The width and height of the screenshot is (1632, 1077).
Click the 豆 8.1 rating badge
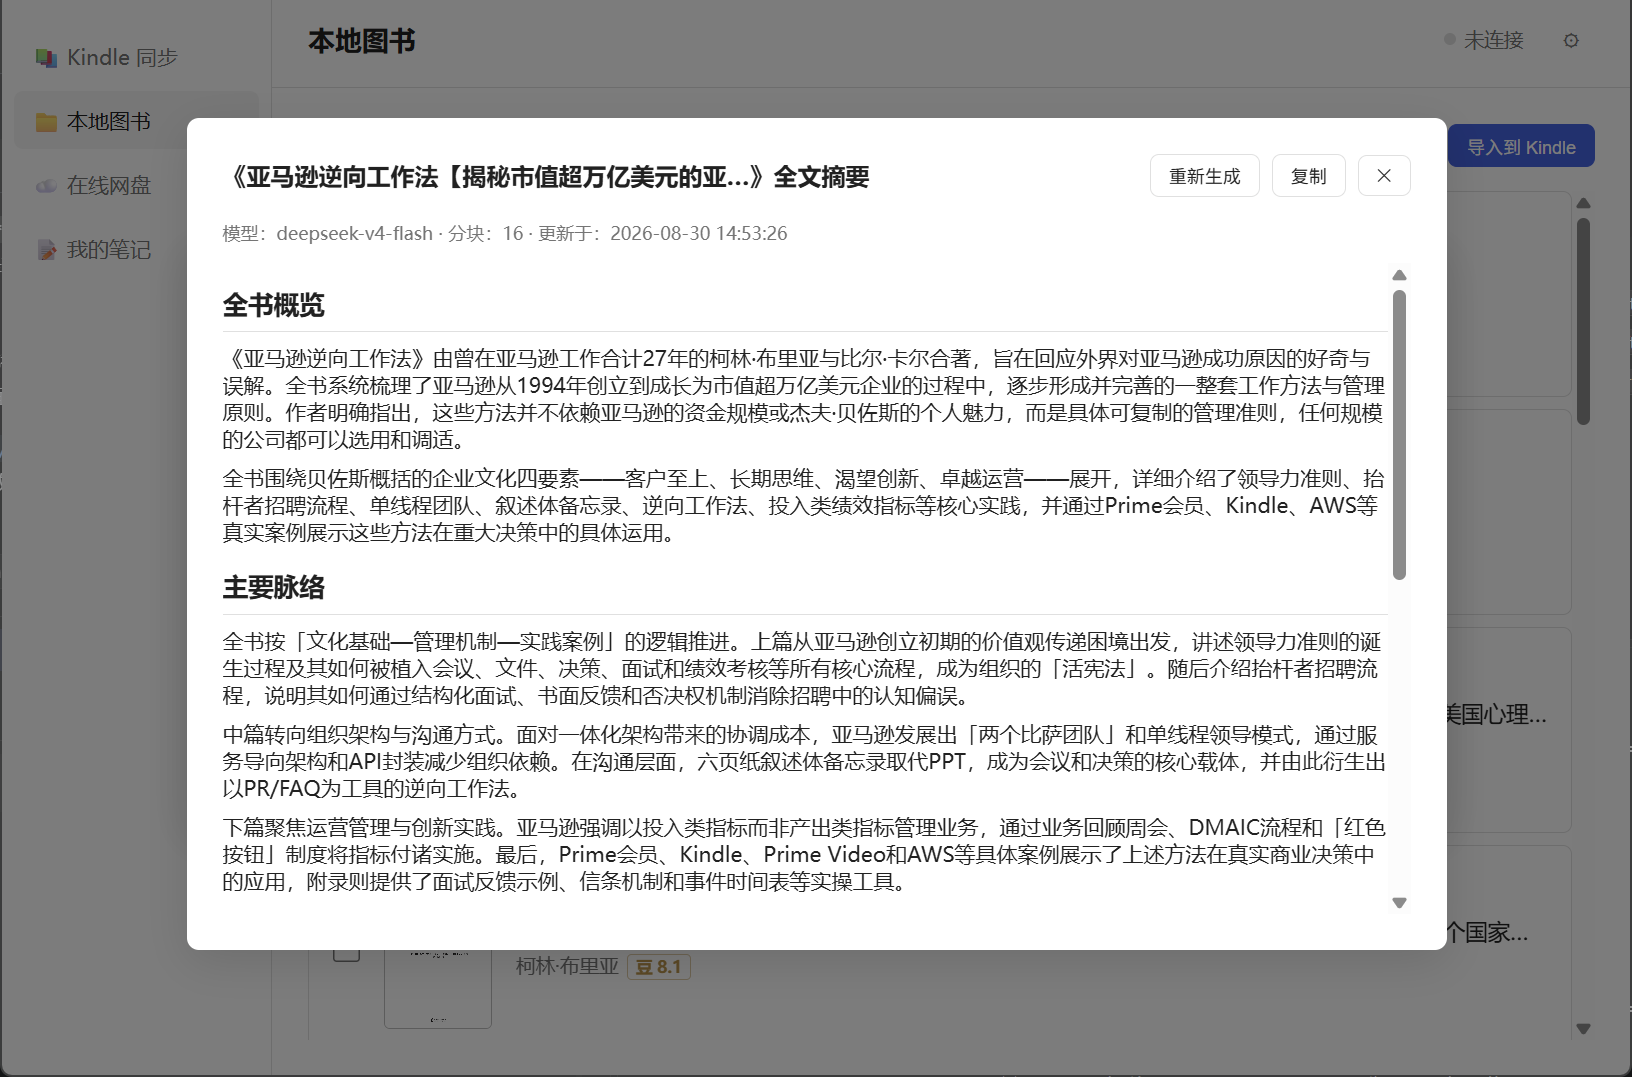click(x=659, y=967)
